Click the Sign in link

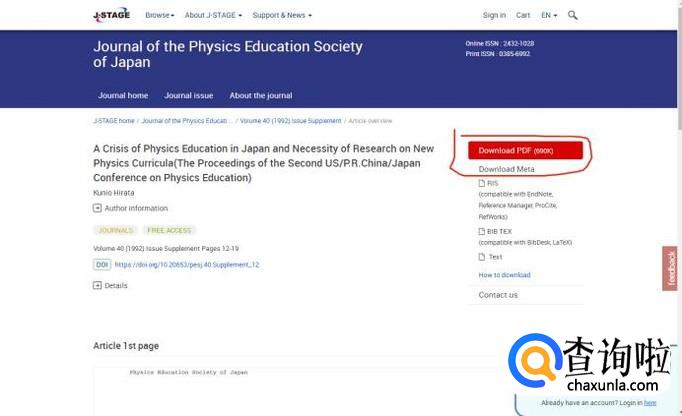click(x=494, y=15)
